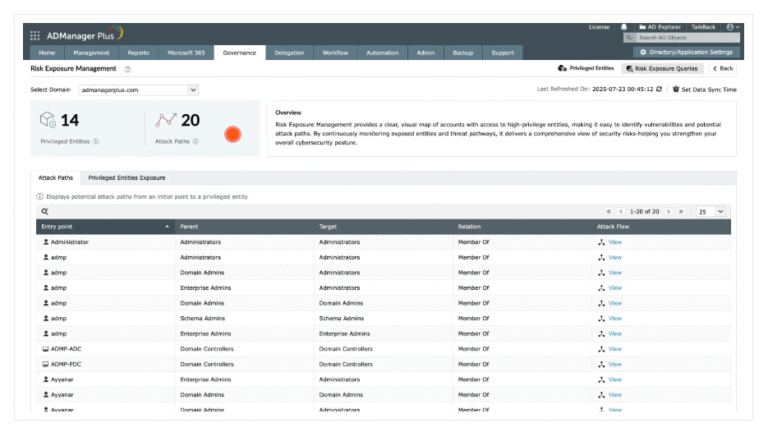
Task: Click the Target column header
Action: pos(384,226)
